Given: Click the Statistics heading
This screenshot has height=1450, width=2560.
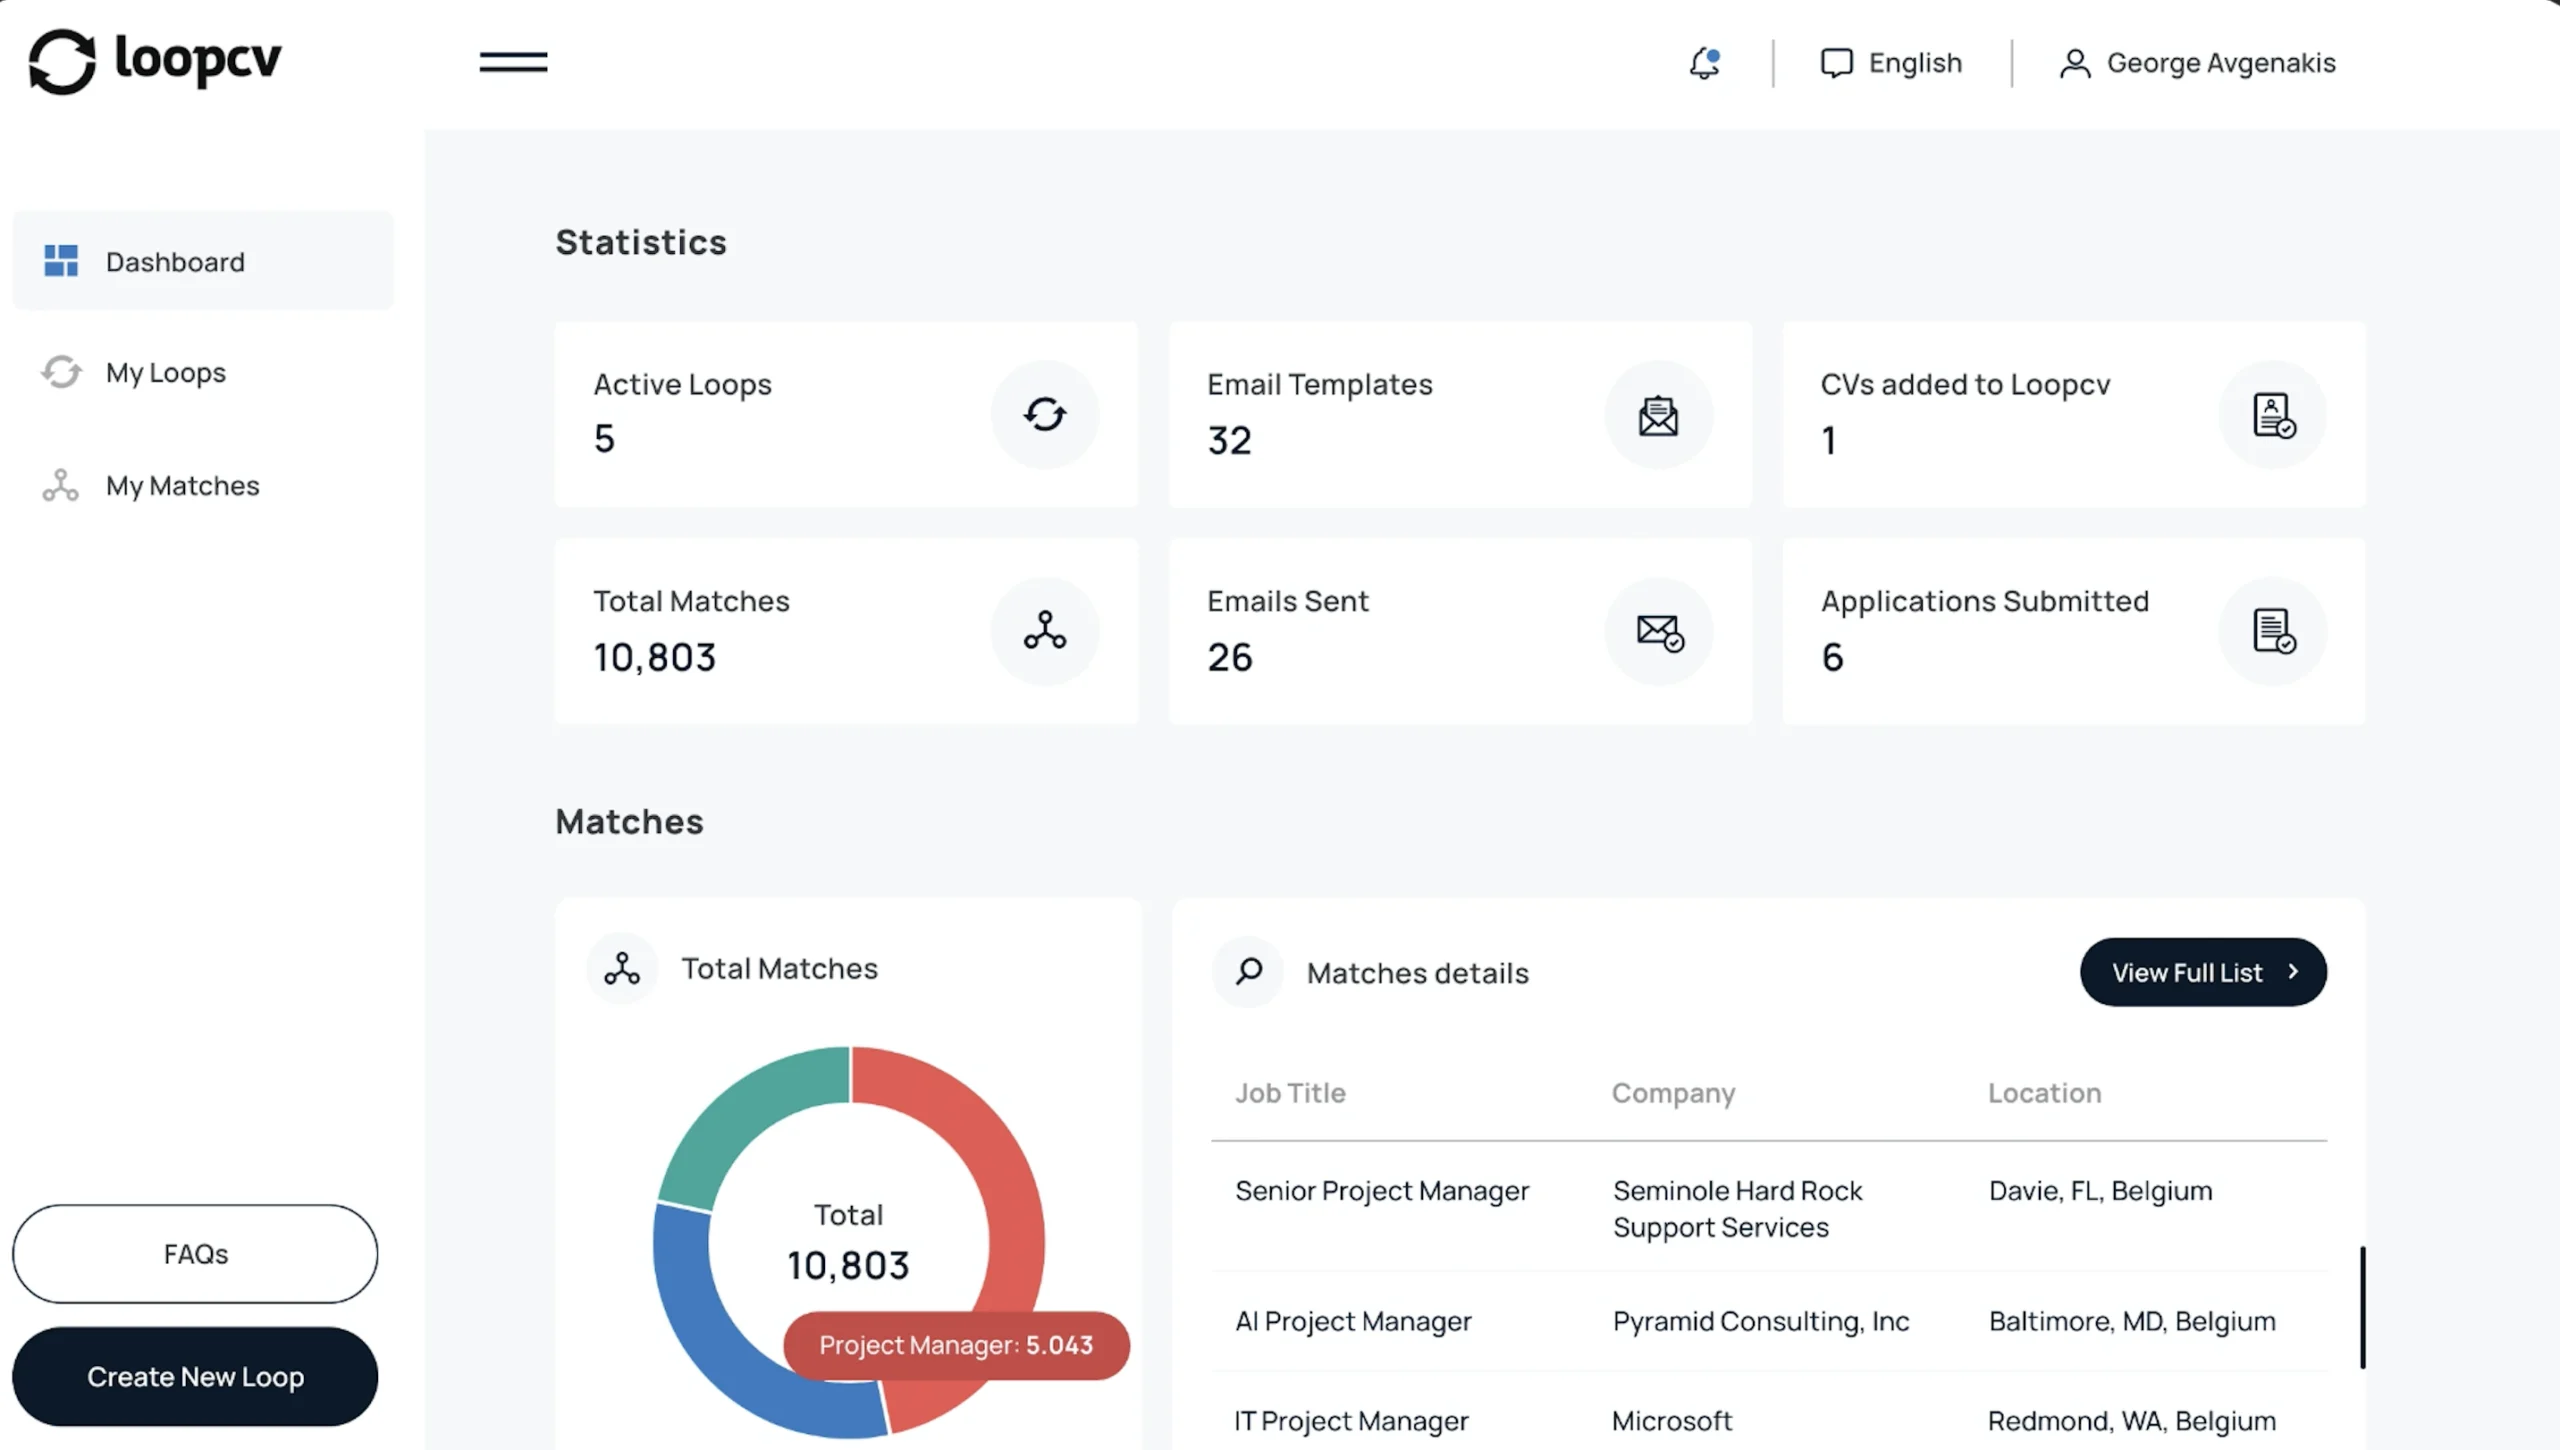Looking at the screenshot, I should (641, 242).
